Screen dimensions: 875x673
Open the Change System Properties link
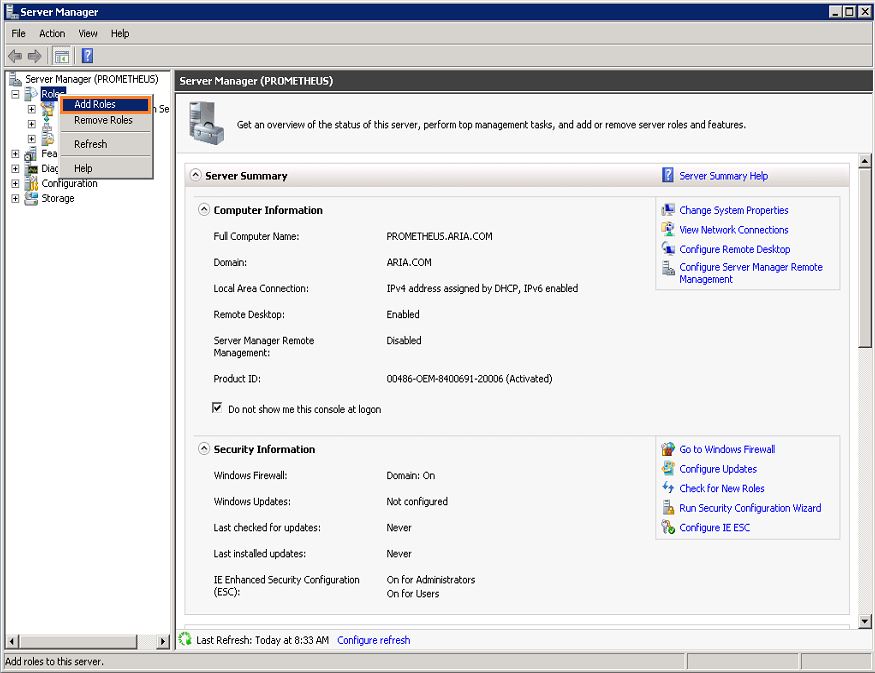pos(733,210)
